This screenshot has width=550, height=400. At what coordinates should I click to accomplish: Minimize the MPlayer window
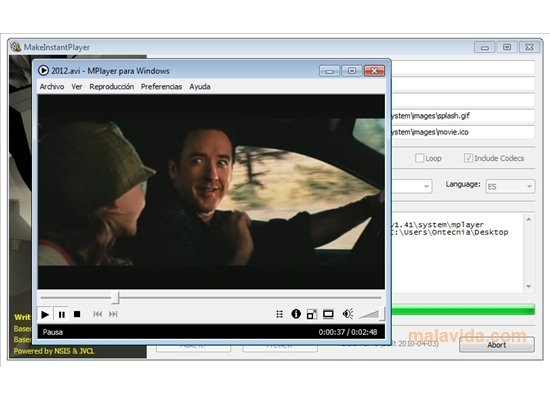click(x=329, y=71)
